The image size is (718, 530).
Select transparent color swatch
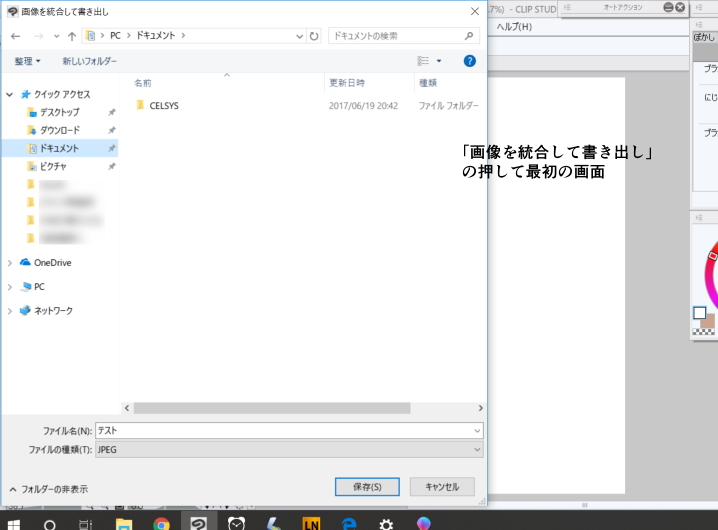pos(703,332)
